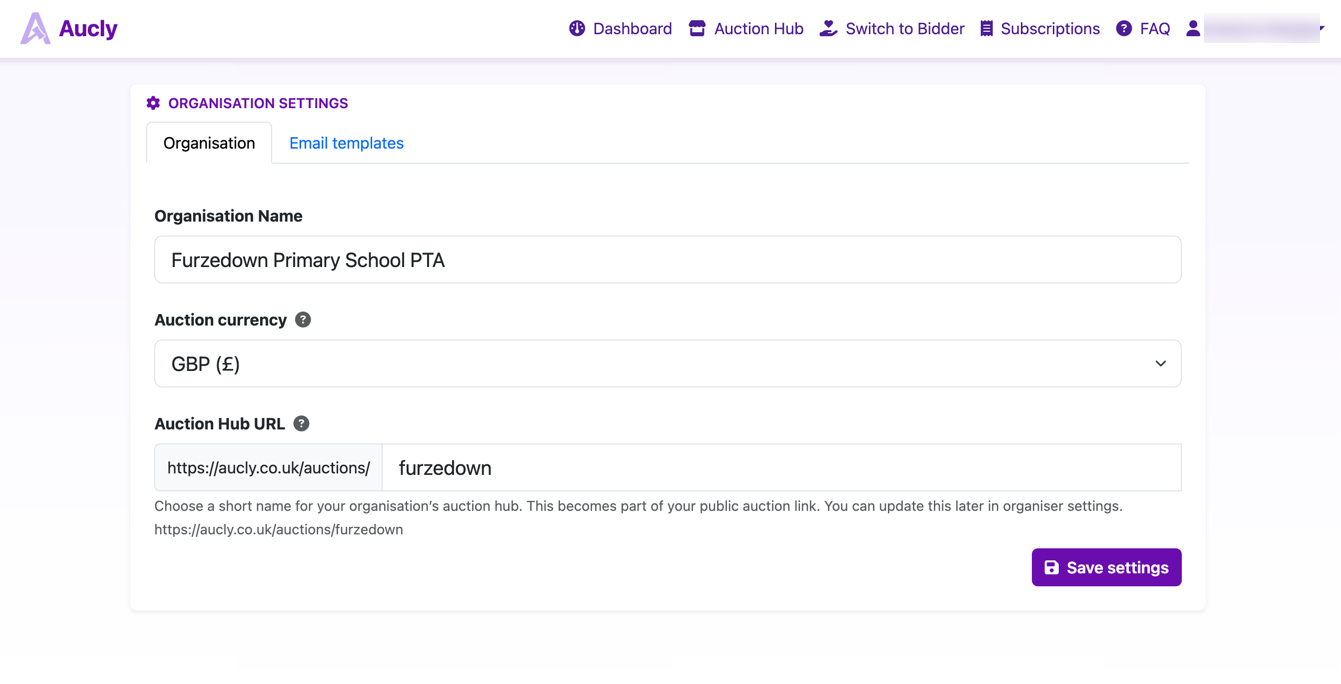Image resolution: width=1341 pixels, height=684 pixels.
Task: Click the Aucly brand name text
Action: click(x=88, y=29)
